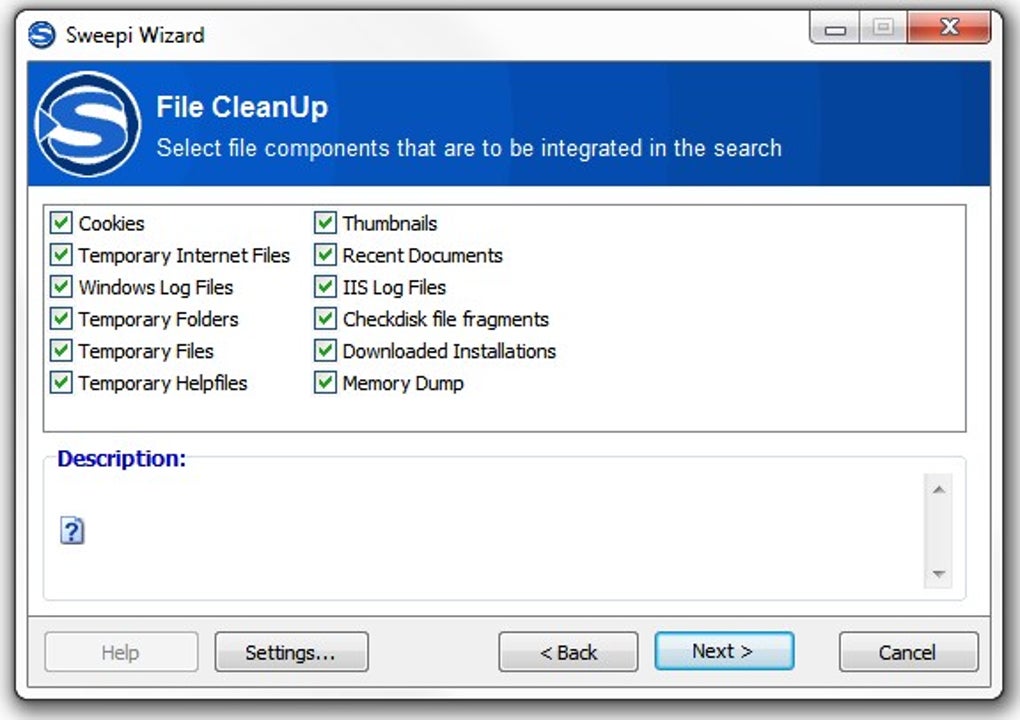Click the File CleanUp heading
The image size is (1020, 720).
coord(242,107)
